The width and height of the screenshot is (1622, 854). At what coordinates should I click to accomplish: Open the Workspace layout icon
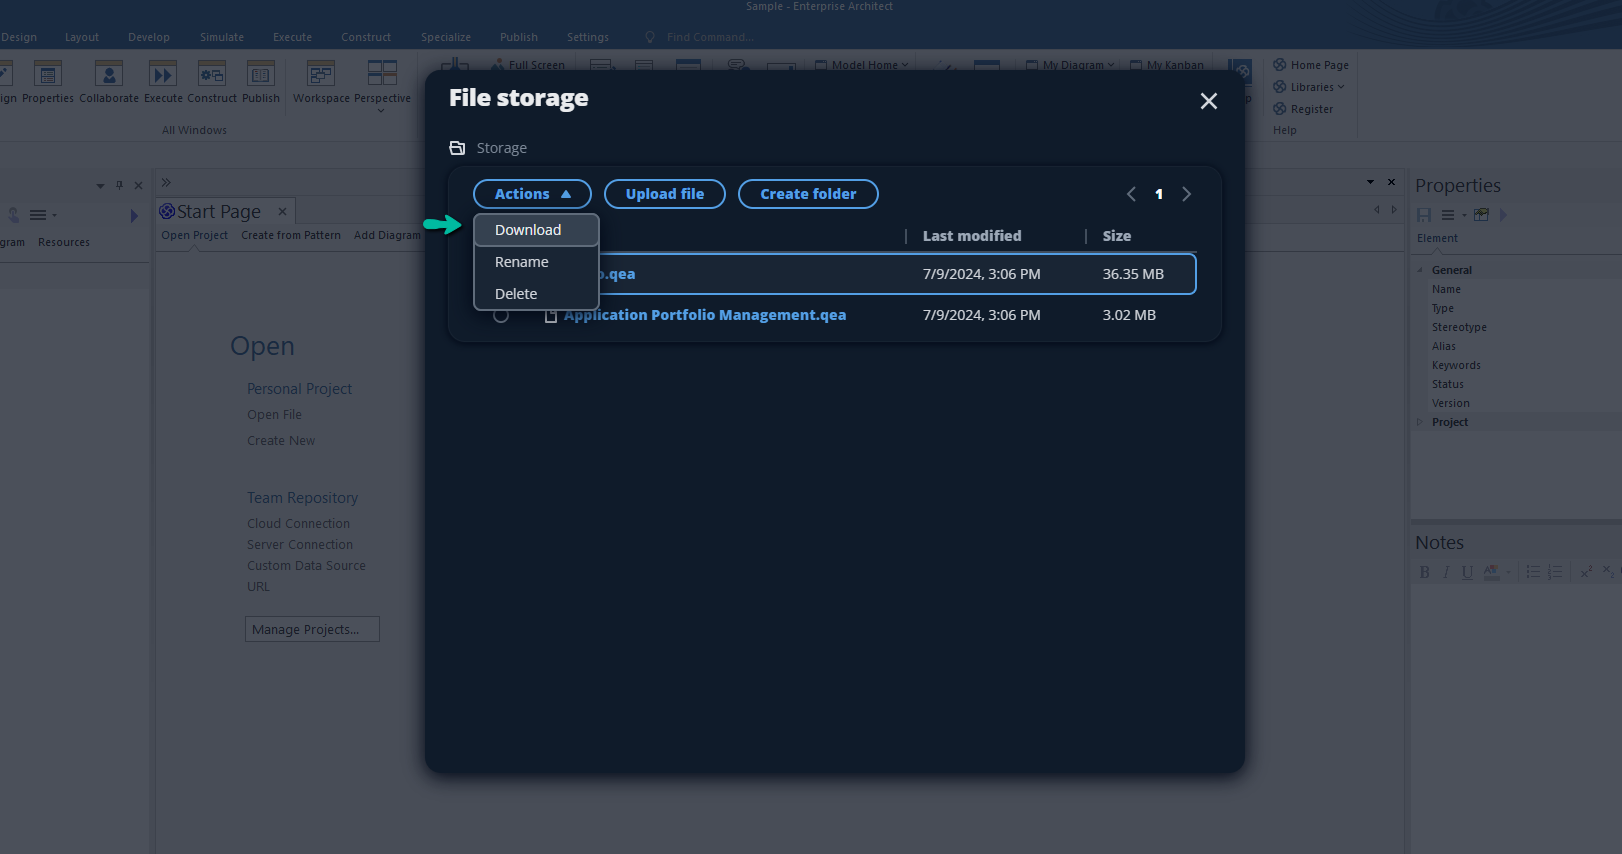point(321,81)
